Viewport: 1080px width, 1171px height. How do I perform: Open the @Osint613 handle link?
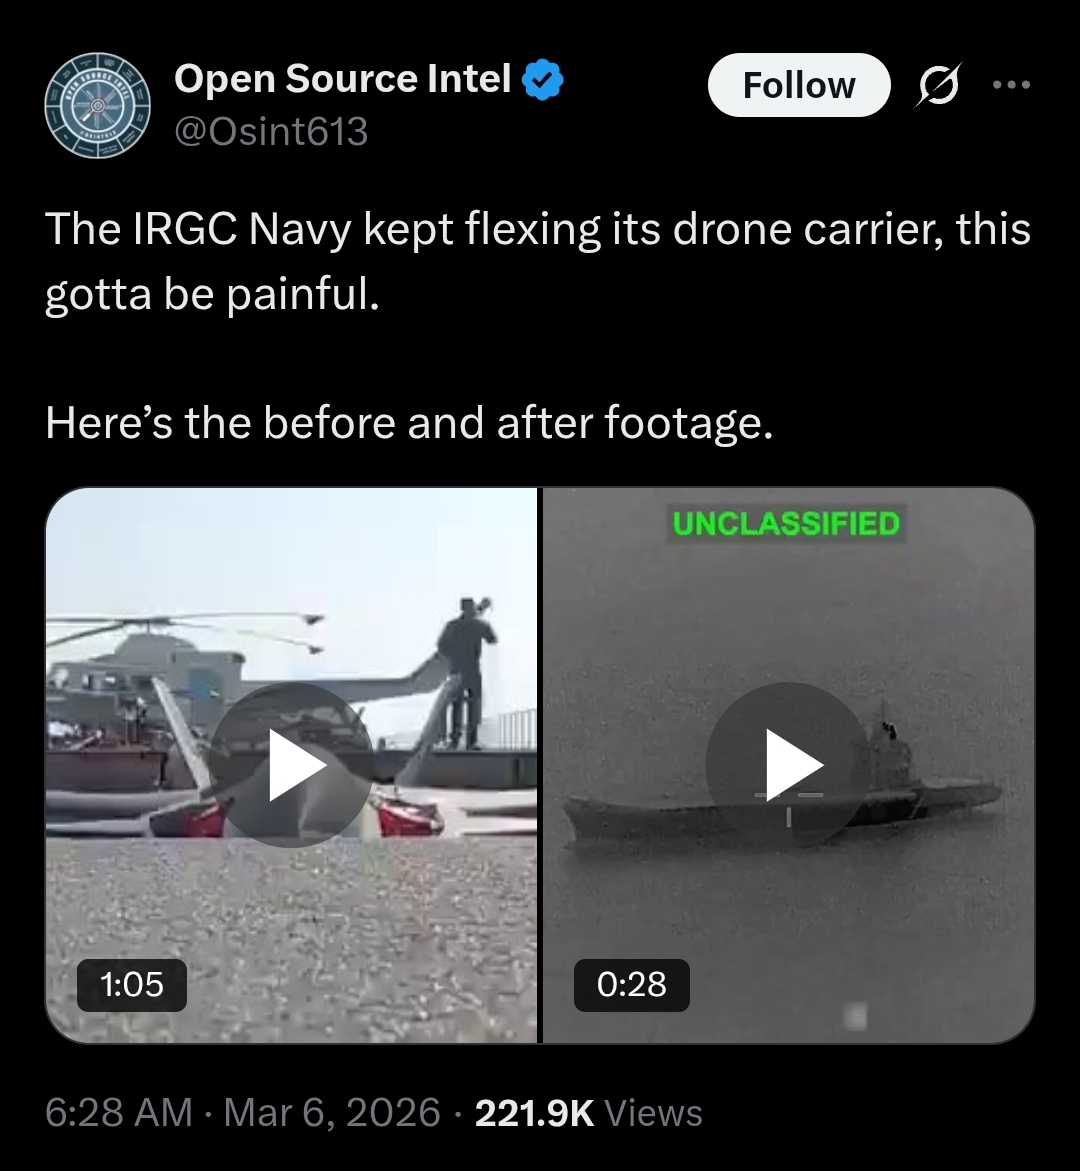[x=271, y=132]
